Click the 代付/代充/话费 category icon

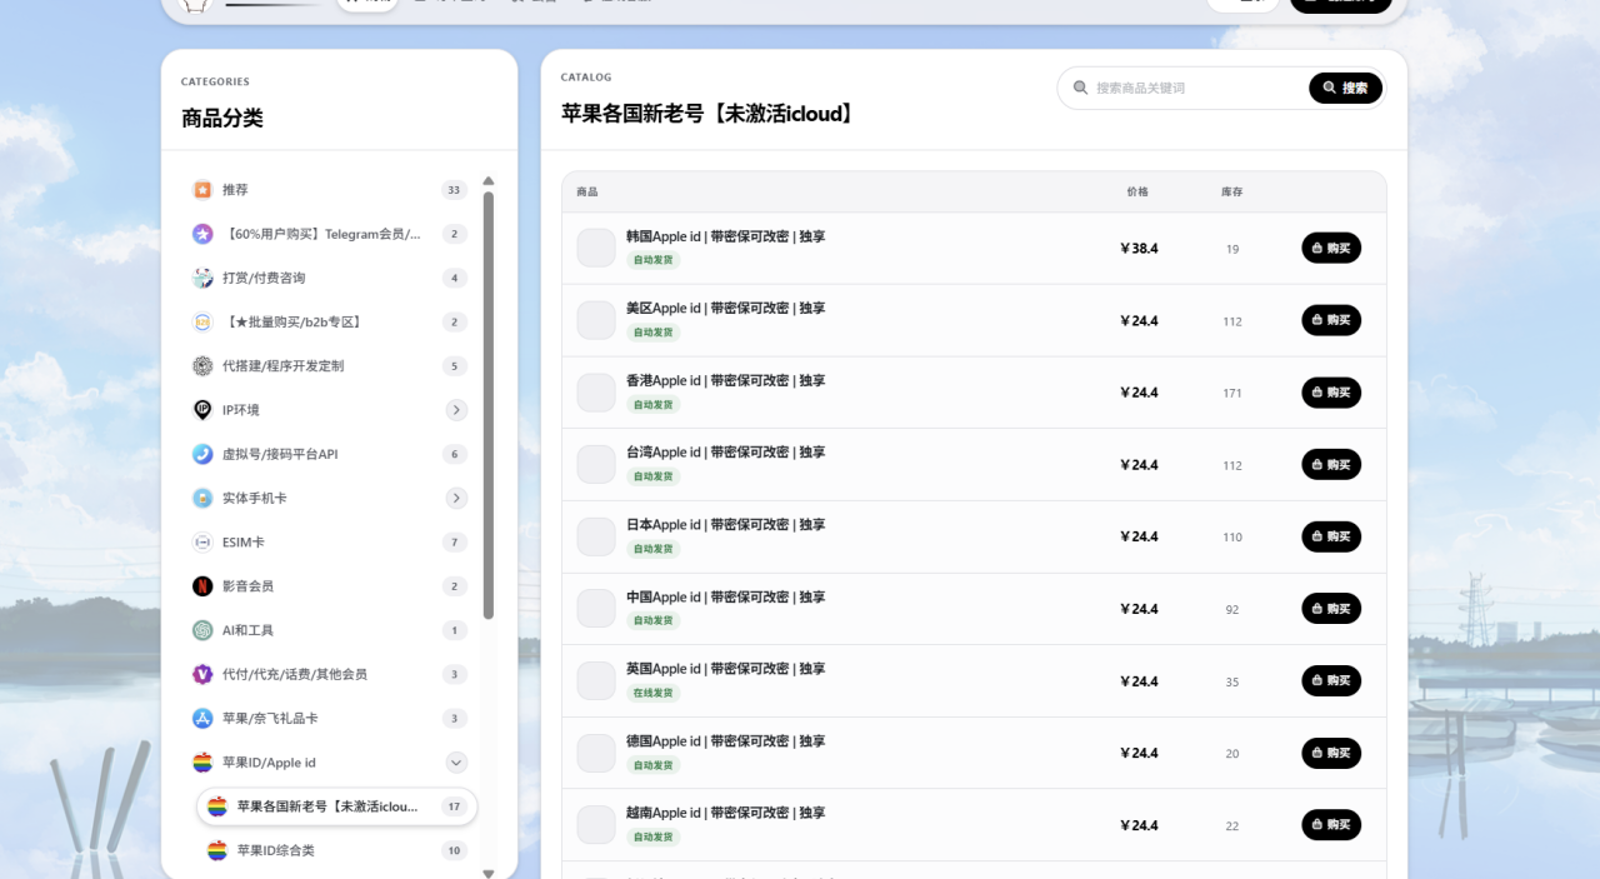click(202, 674)
